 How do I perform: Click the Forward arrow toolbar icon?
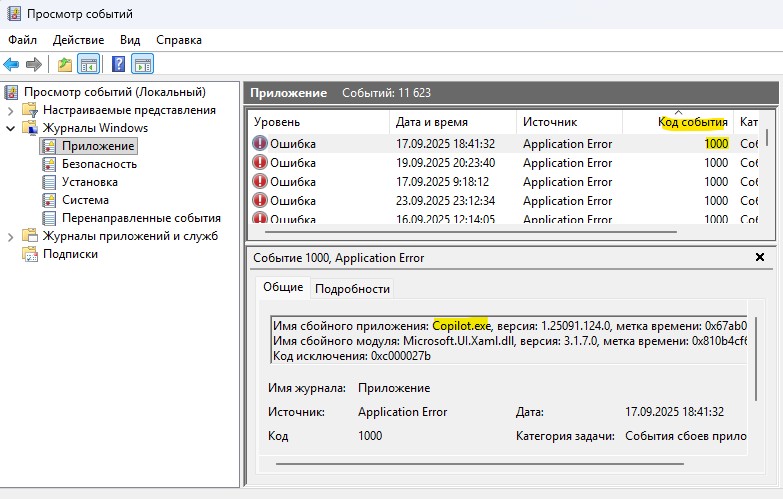(x=34, y=65)
